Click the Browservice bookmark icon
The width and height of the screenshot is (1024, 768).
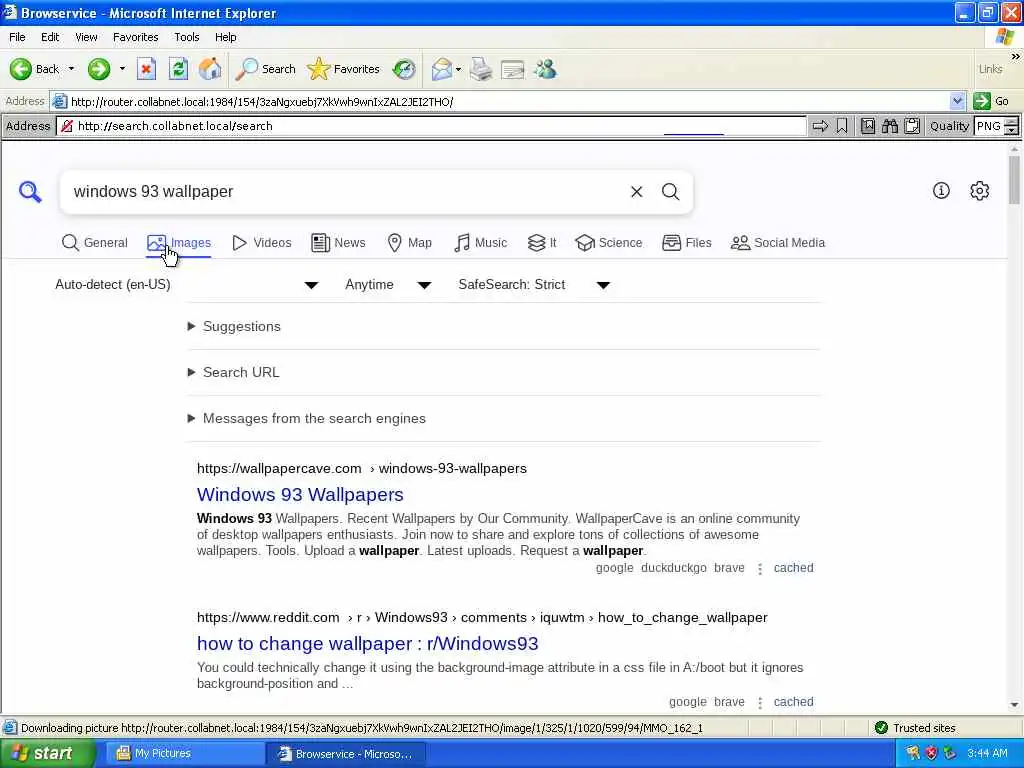[842, 126]
